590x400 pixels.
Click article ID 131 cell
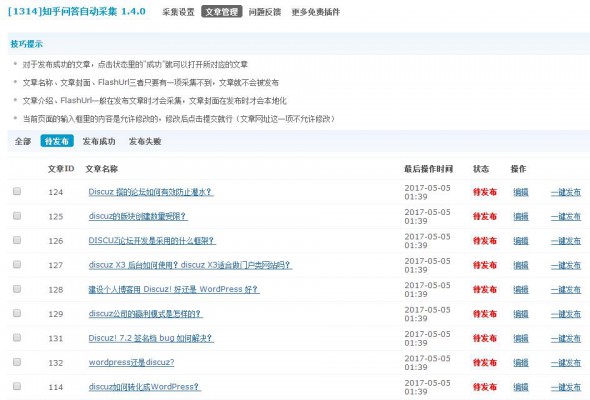point(56,338)
